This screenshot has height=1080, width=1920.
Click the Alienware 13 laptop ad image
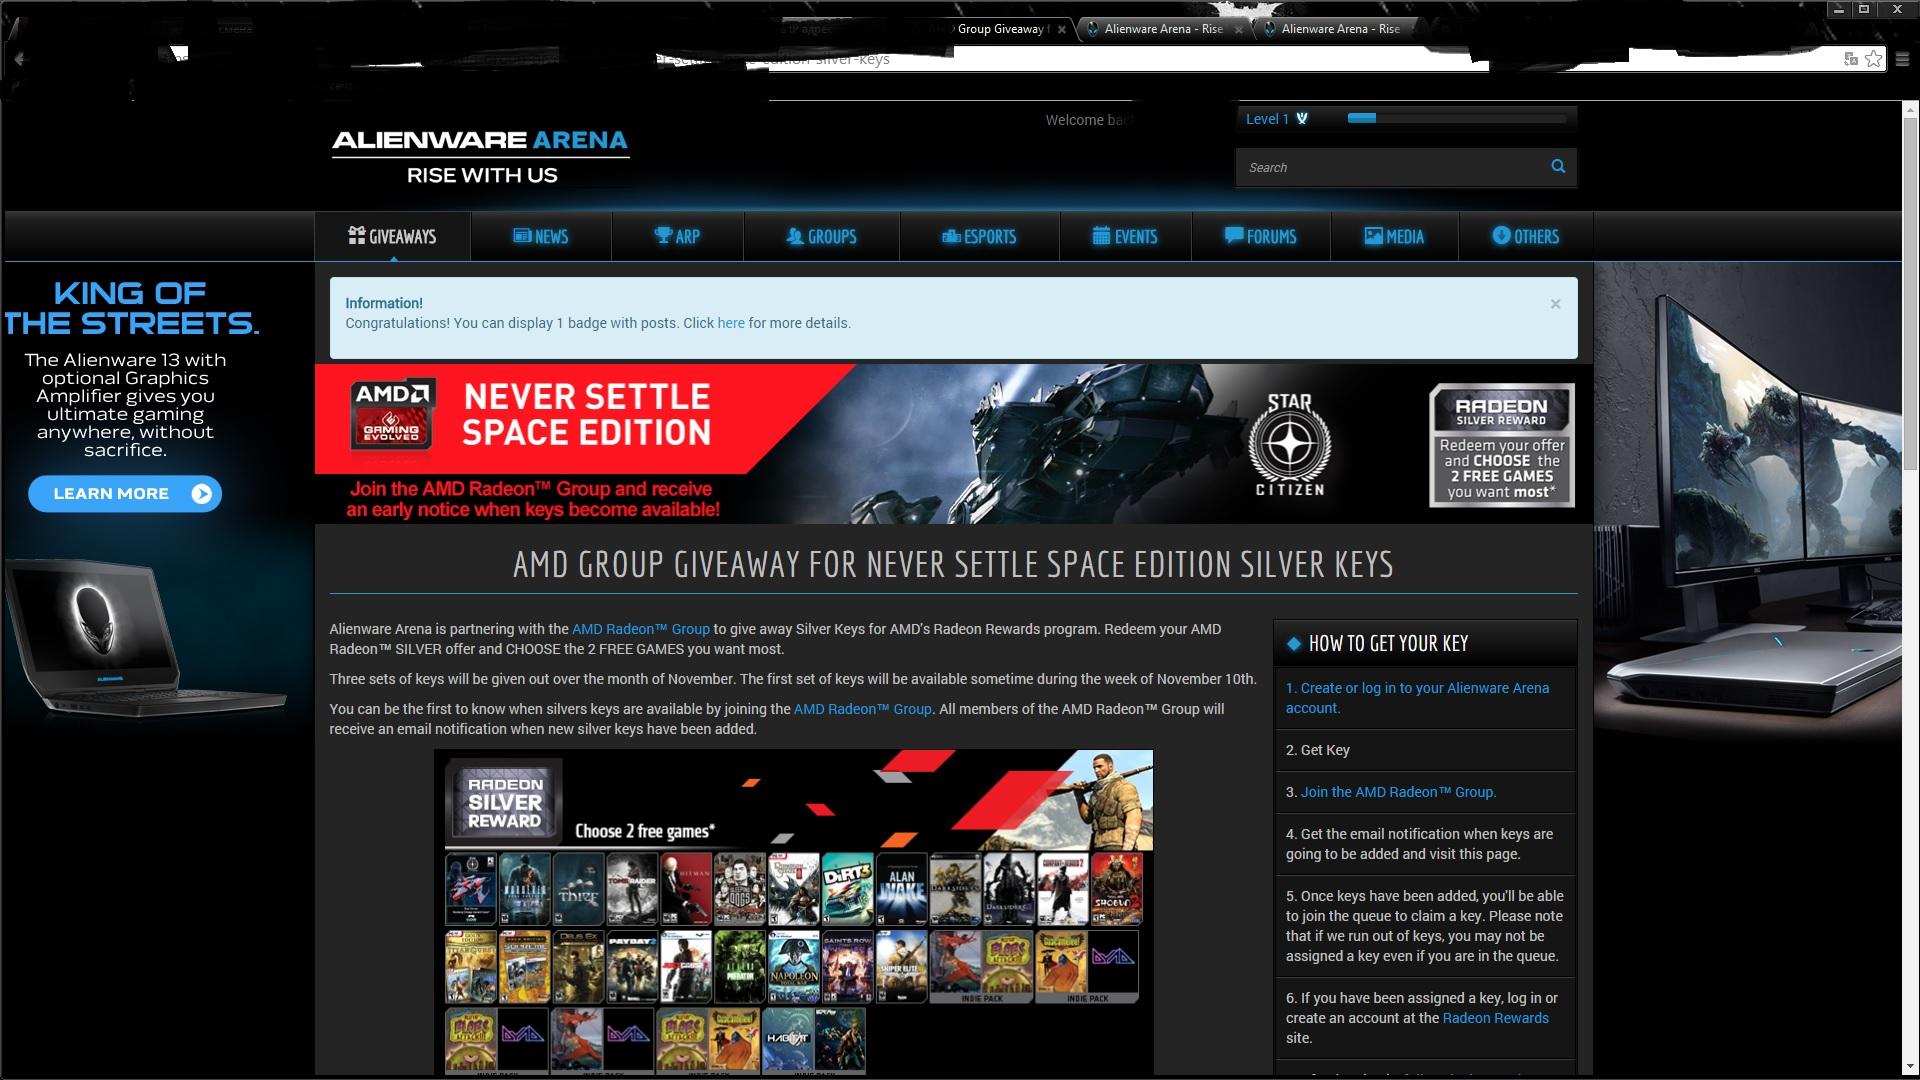pos(145,637)
